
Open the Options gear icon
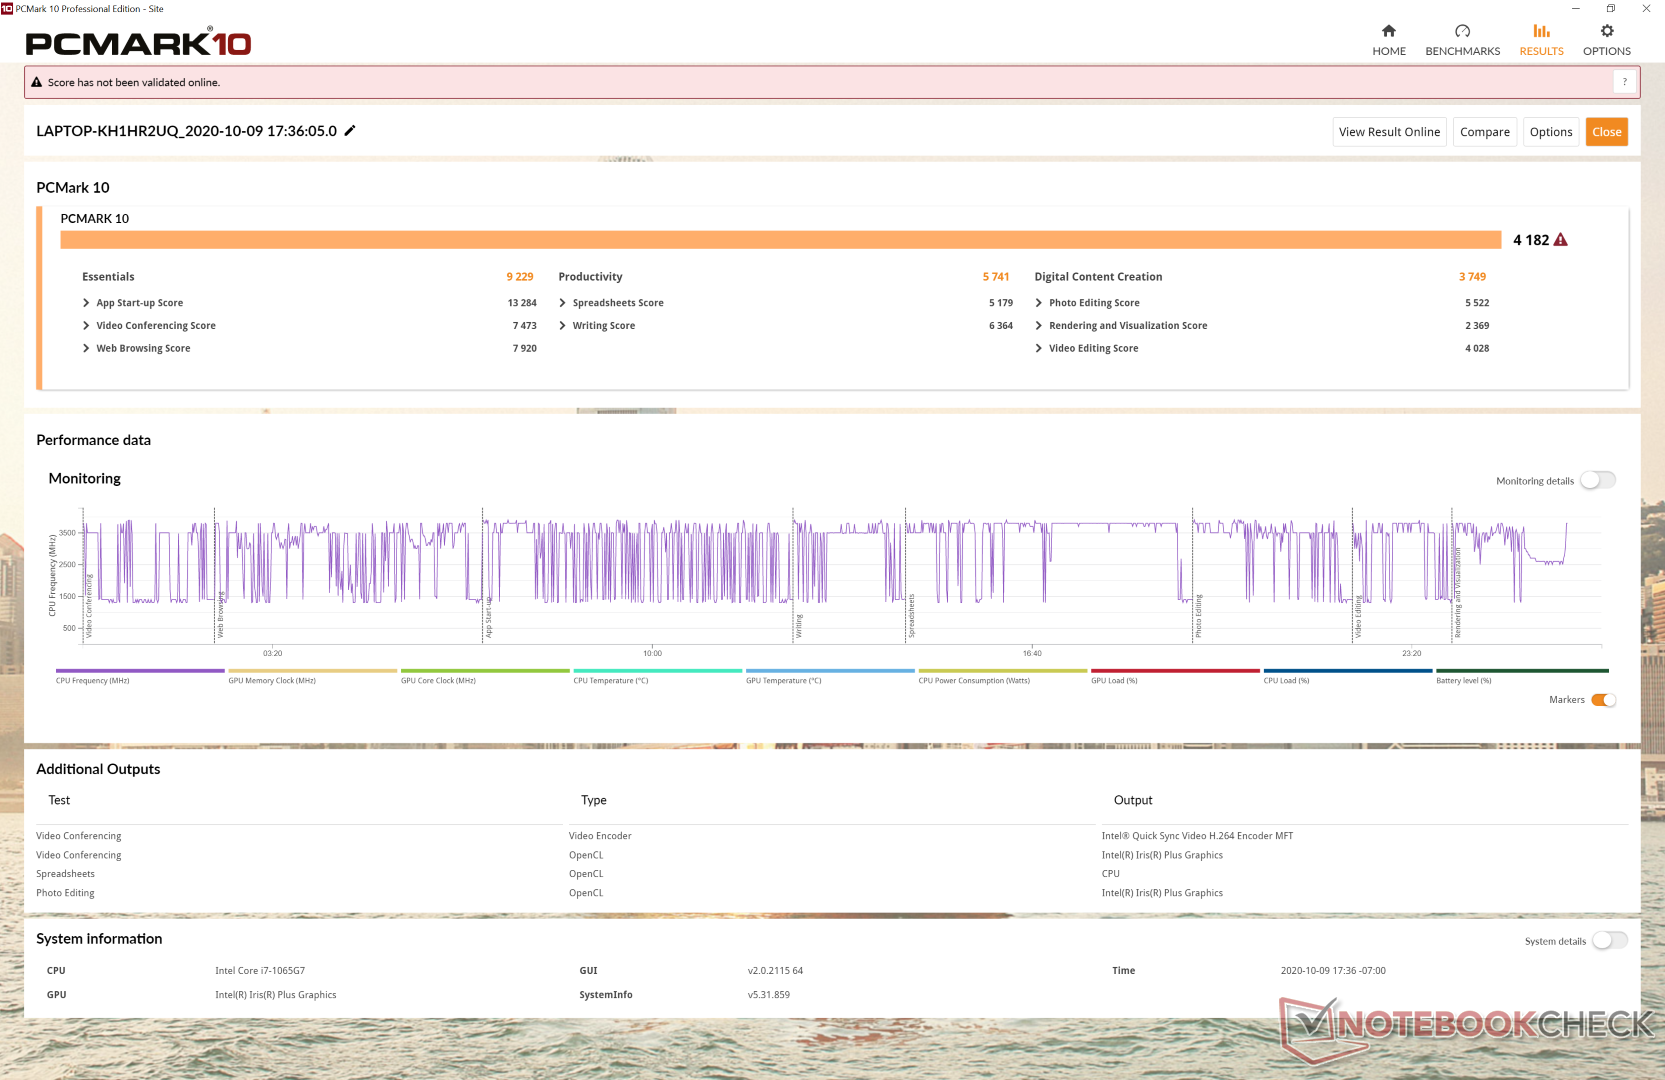coord(1606,31)
